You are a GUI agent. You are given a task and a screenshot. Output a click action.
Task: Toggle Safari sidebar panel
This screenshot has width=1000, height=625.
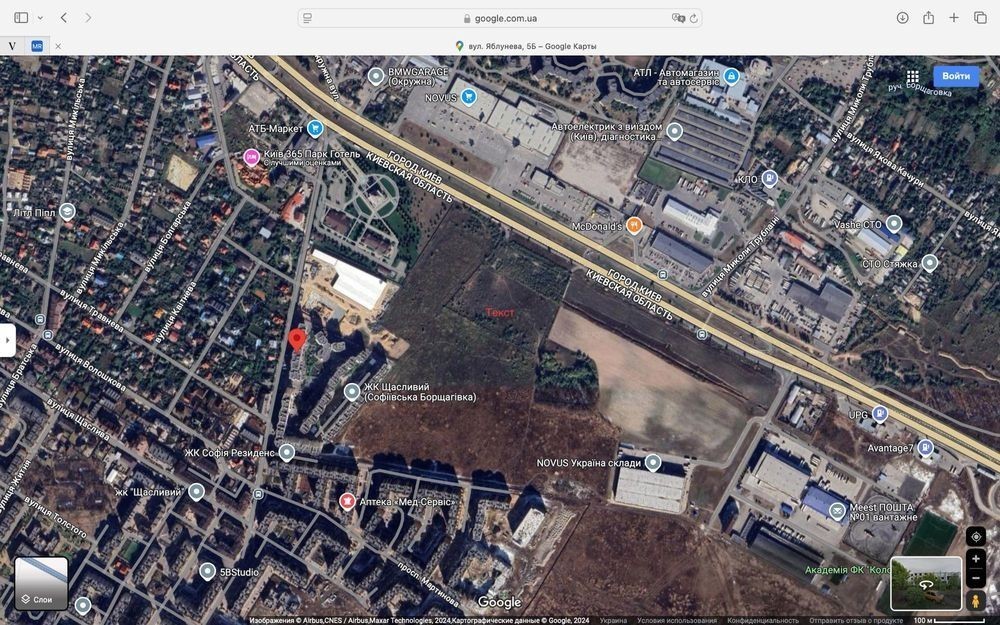[x=21, y=18]
